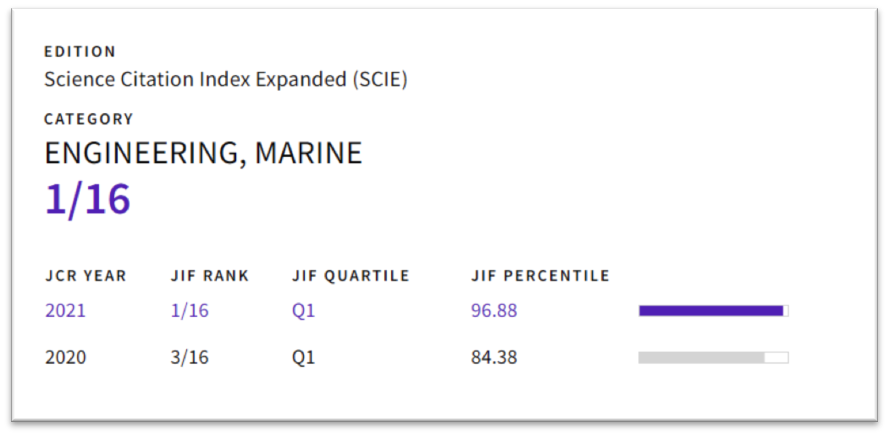The width and height of the screenshot is (889, 436).
Task: Click the unfilled end of 2020 percentile bar
Action: [777, 357]
